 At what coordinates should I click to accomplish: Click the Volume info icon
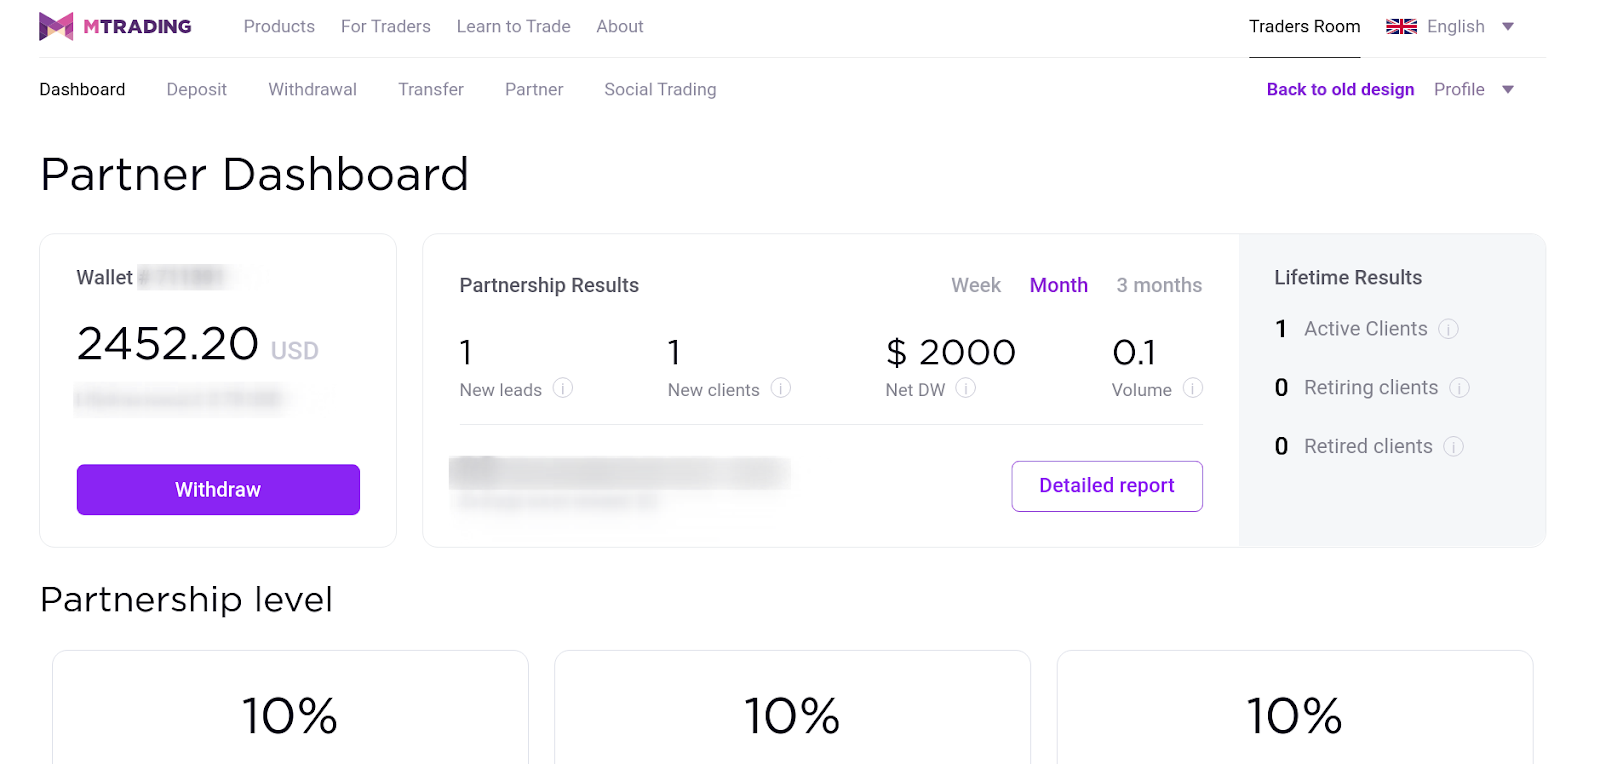1193,388
